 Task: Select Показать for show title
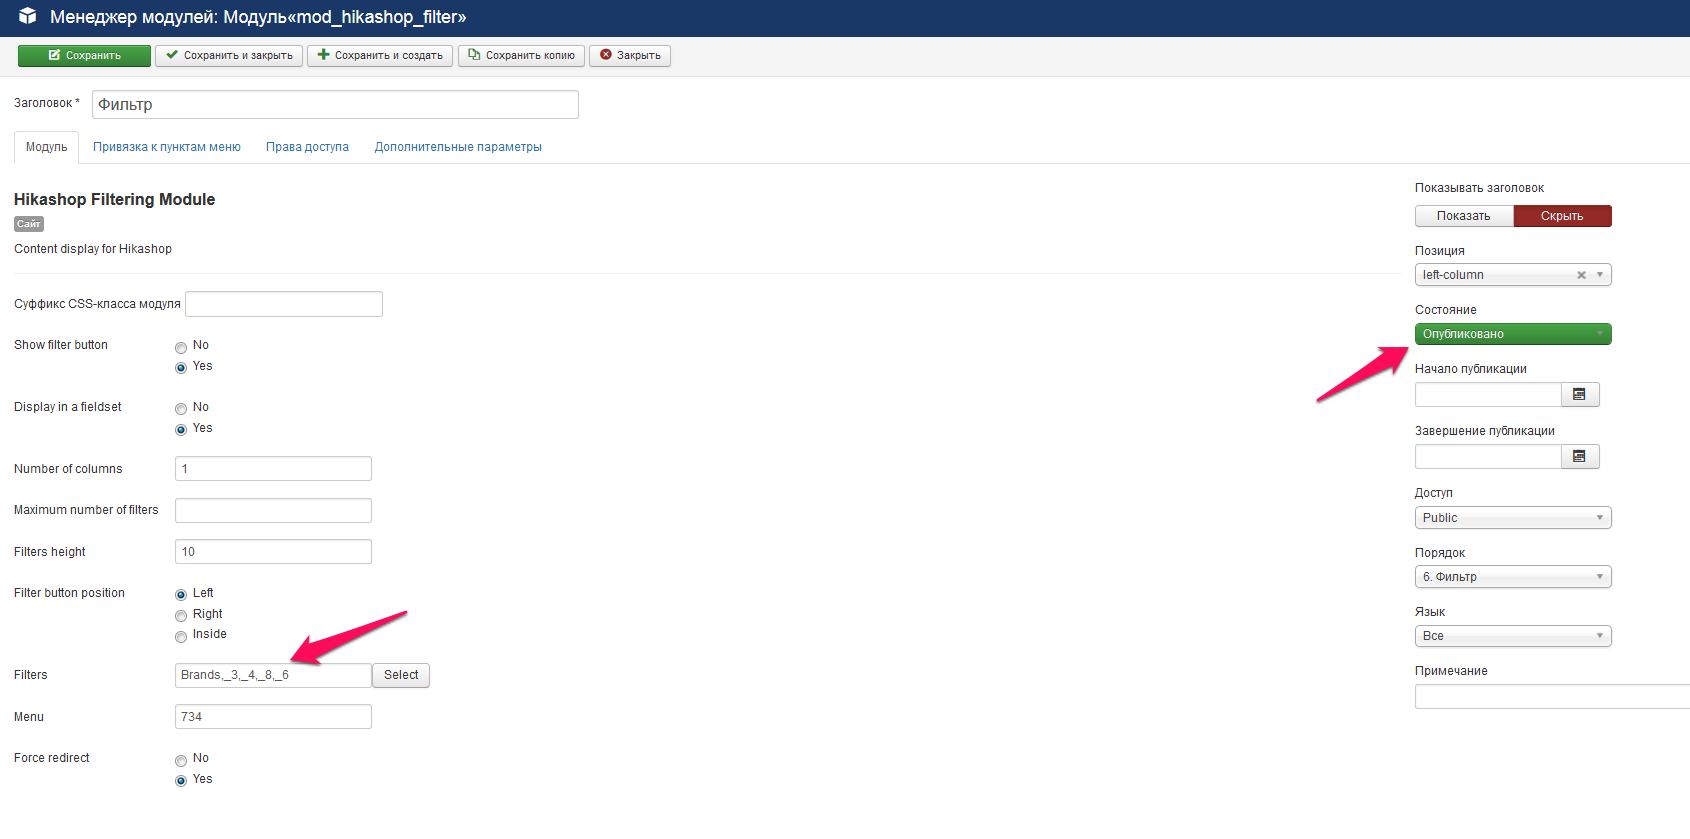[x=1464, y=216]
